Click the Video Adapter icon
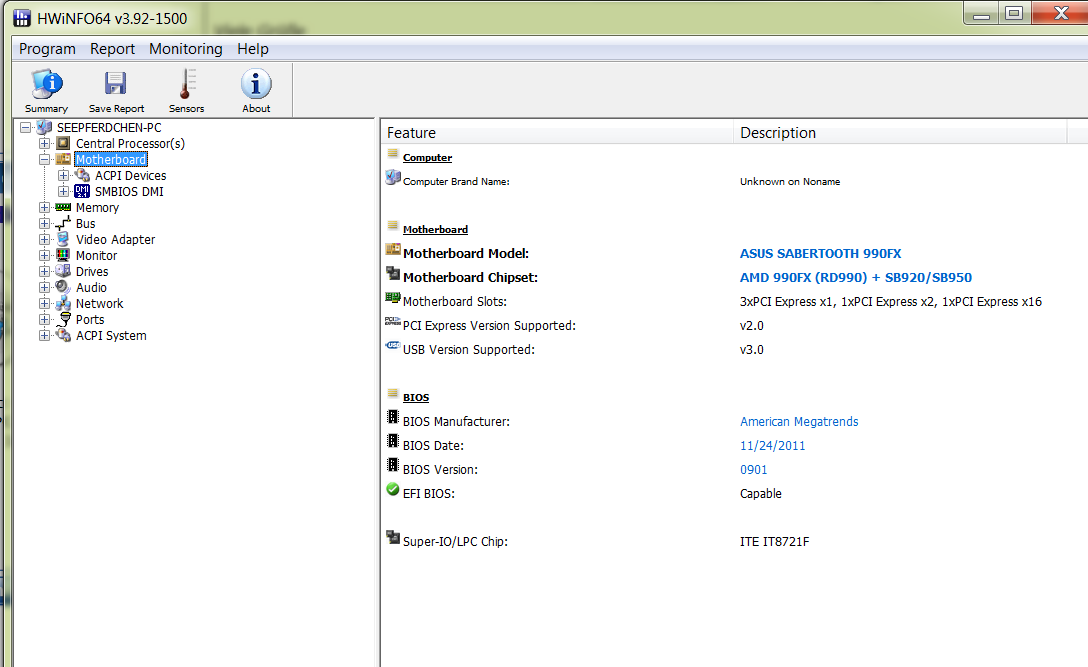This screenshot has width=1088, height=667. tap(63, 239)
